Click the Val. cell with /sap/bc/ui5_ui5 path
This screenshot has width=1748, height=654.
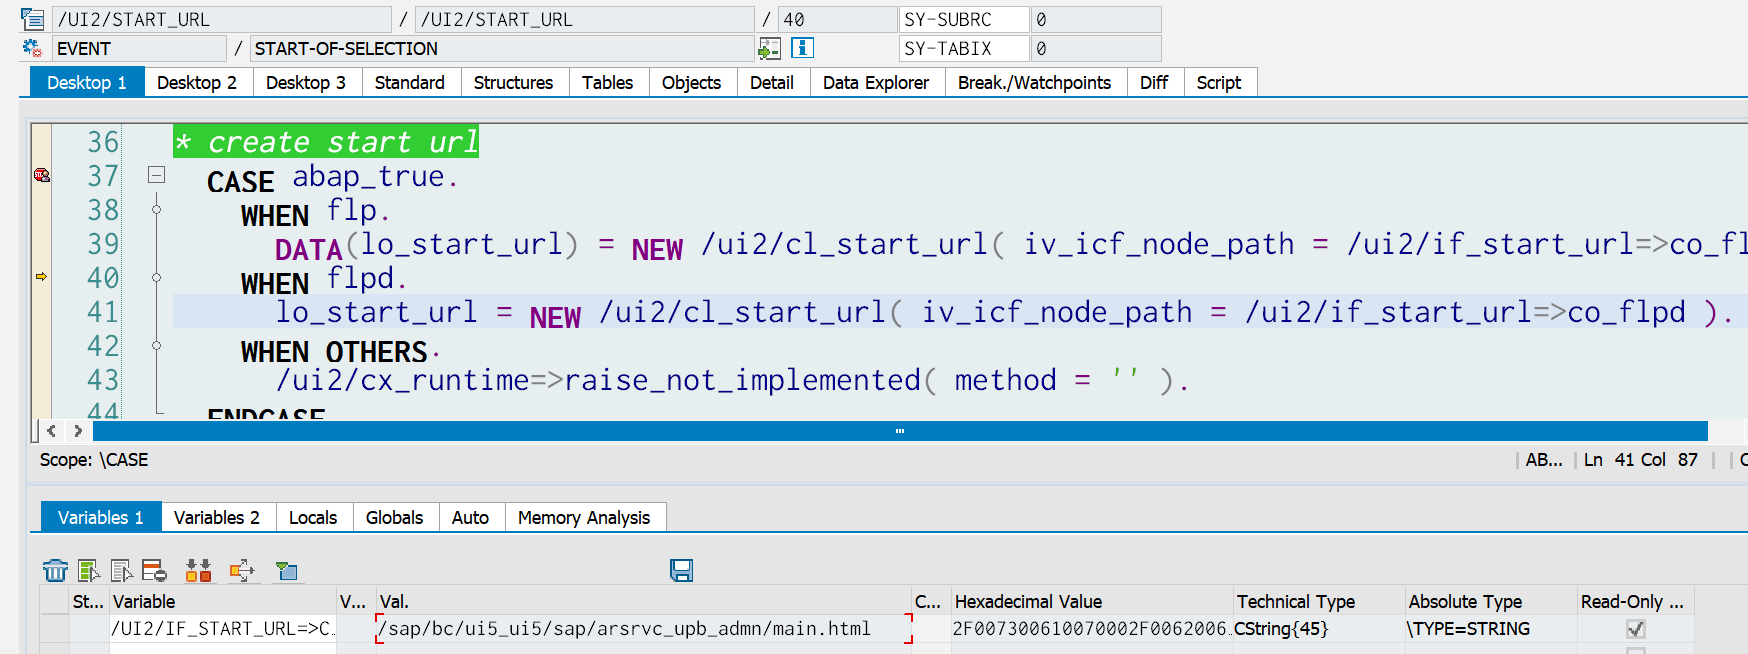click(x=644, y=629)
